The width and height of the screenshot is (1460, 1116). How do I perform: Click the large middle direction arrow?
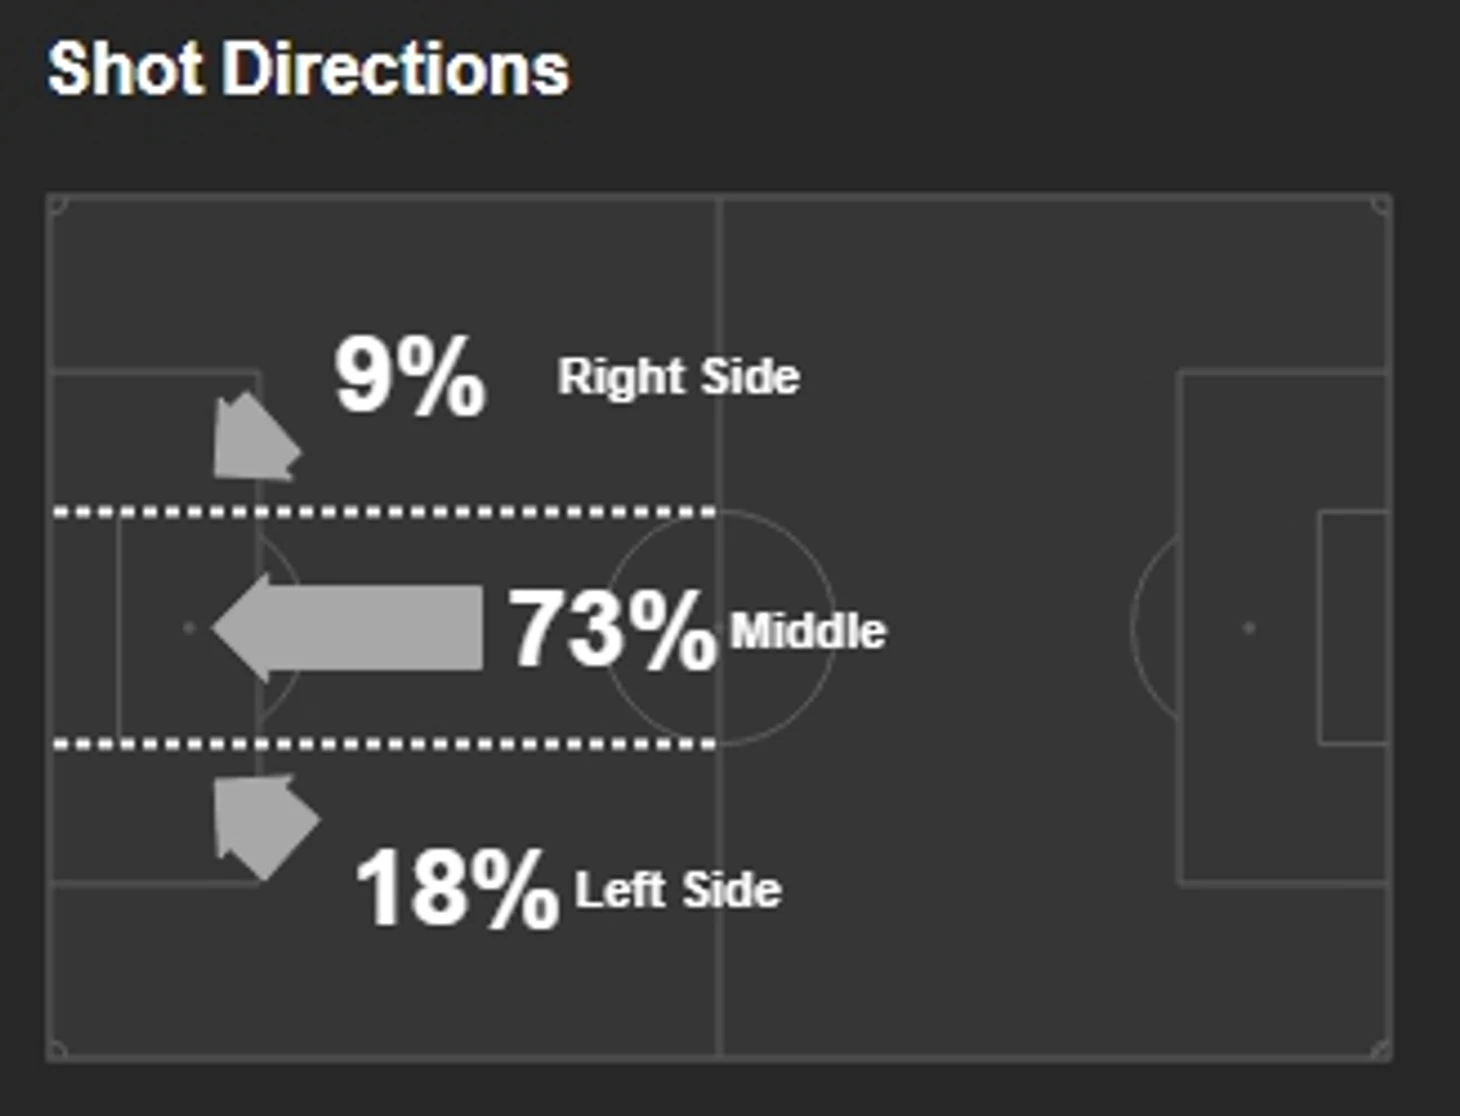[x=348, y=628]
